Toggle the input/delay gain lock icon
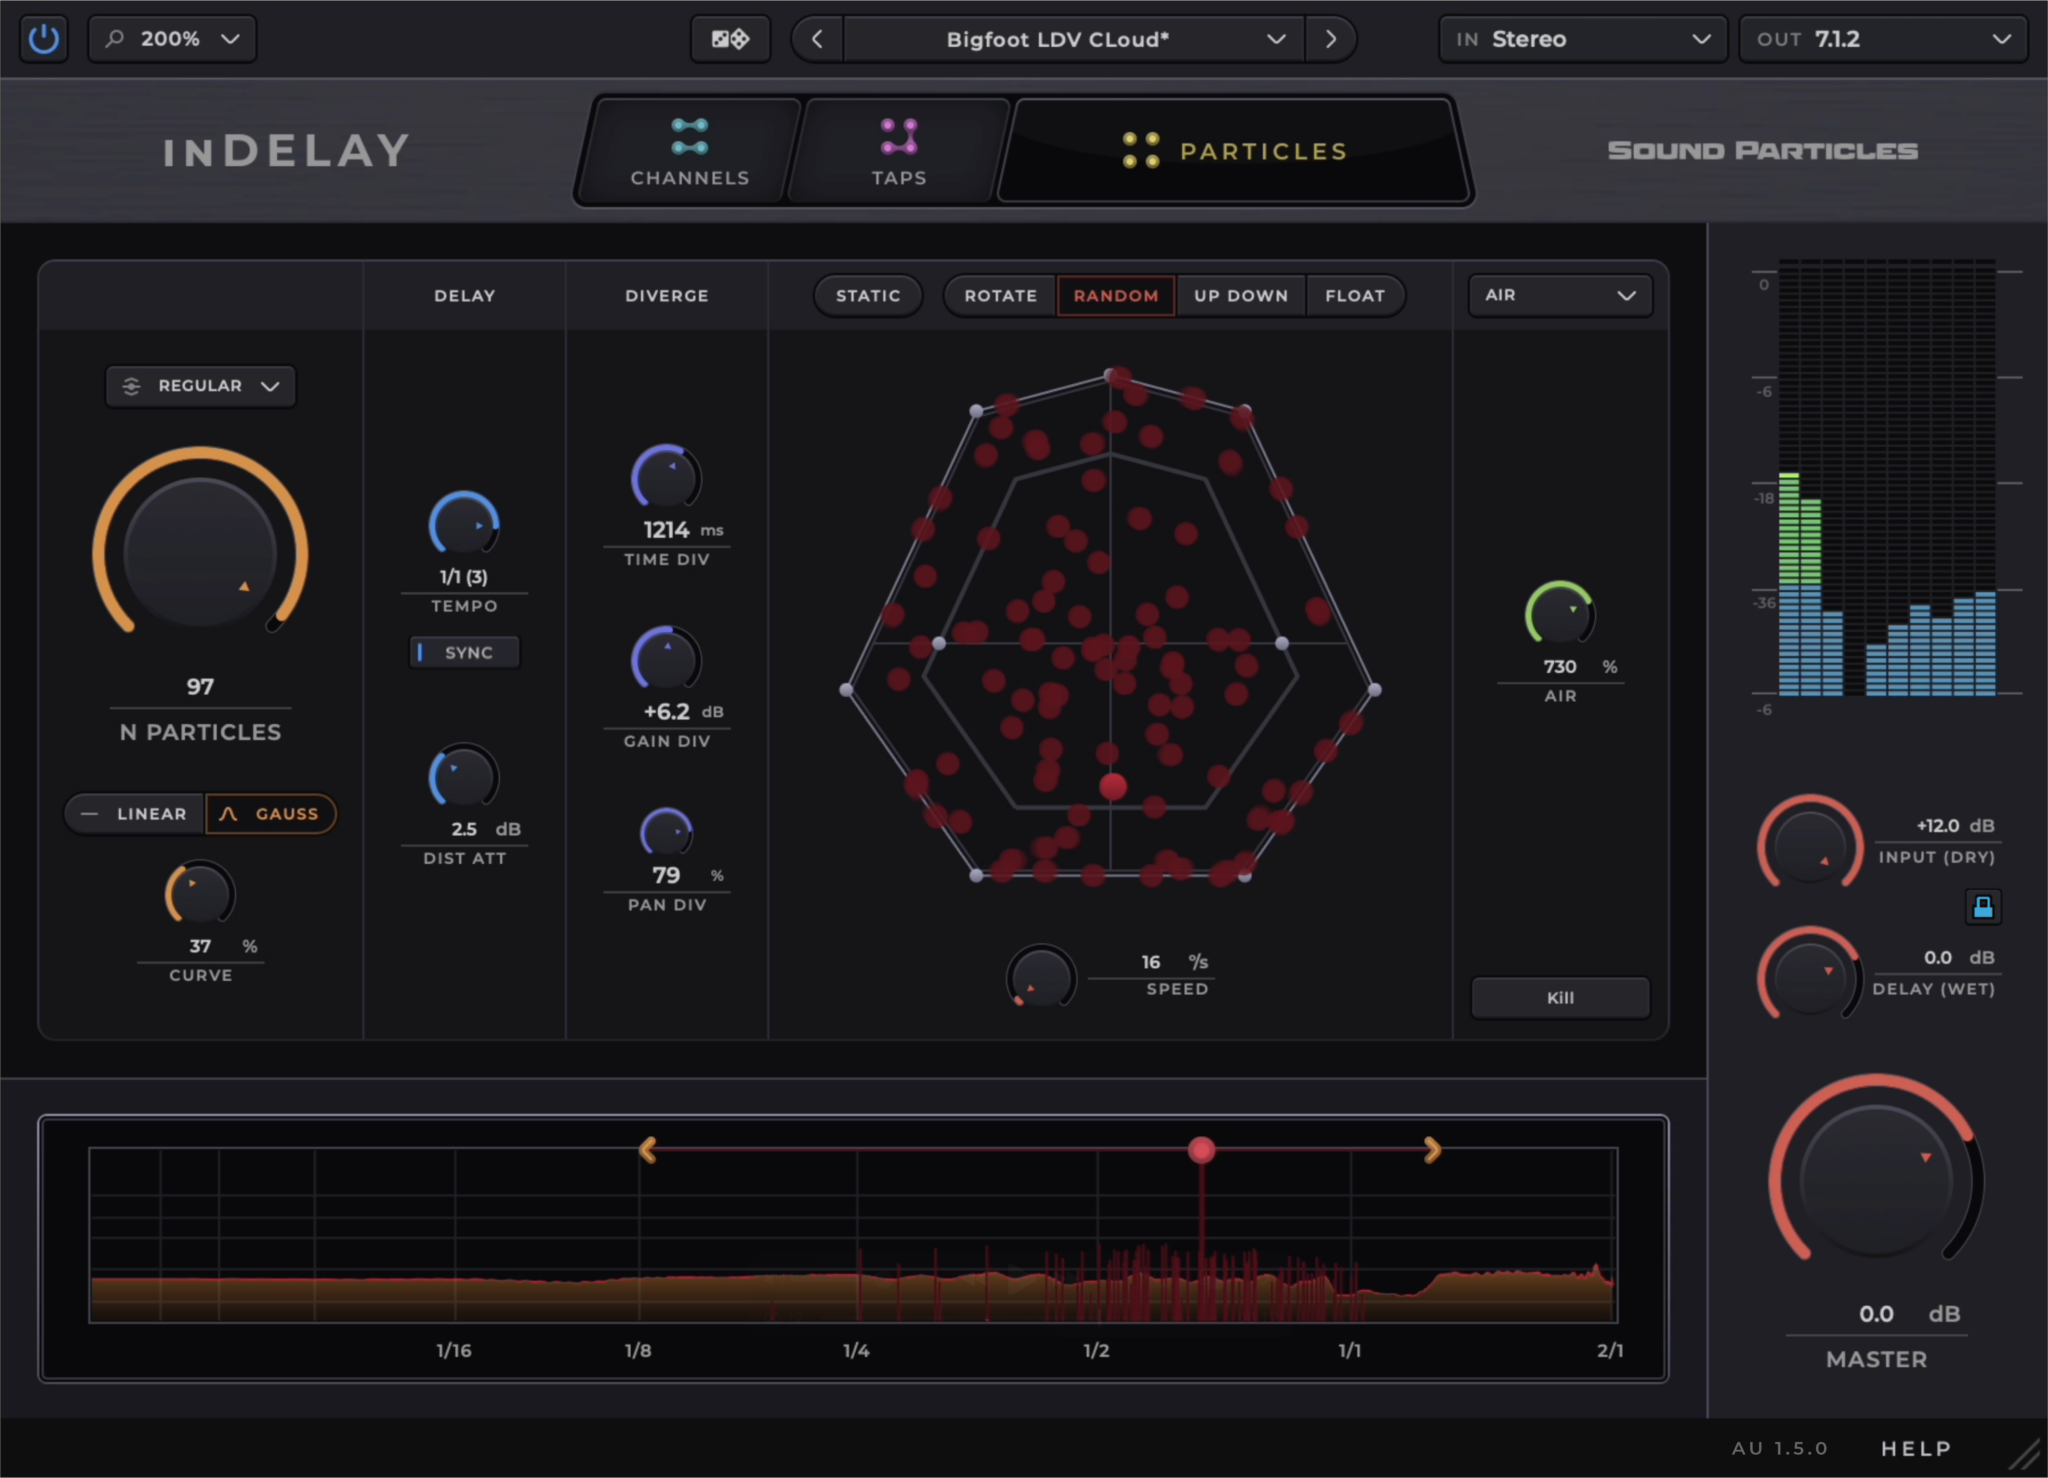The height and width of the screenshot is (1478, 2048). point(1982,907)
